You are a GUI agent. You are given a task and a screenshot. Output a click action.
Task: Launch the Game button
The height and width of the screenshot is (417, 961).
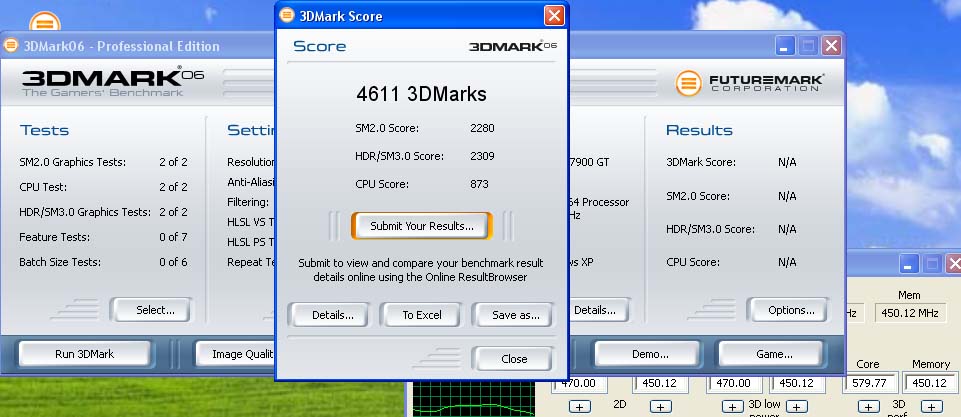(x=773, y=354)
